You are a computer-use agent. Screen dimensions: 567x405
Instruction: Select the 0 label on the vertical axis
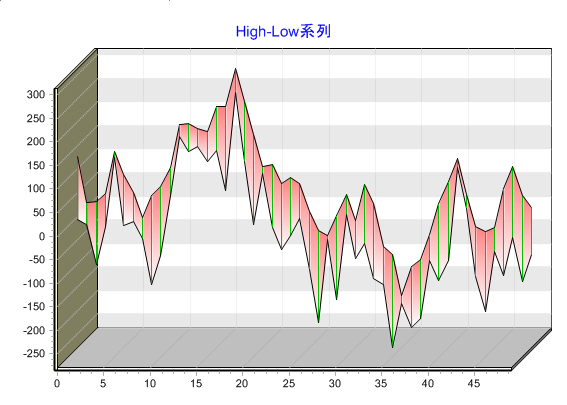click(x=42, y=236)
